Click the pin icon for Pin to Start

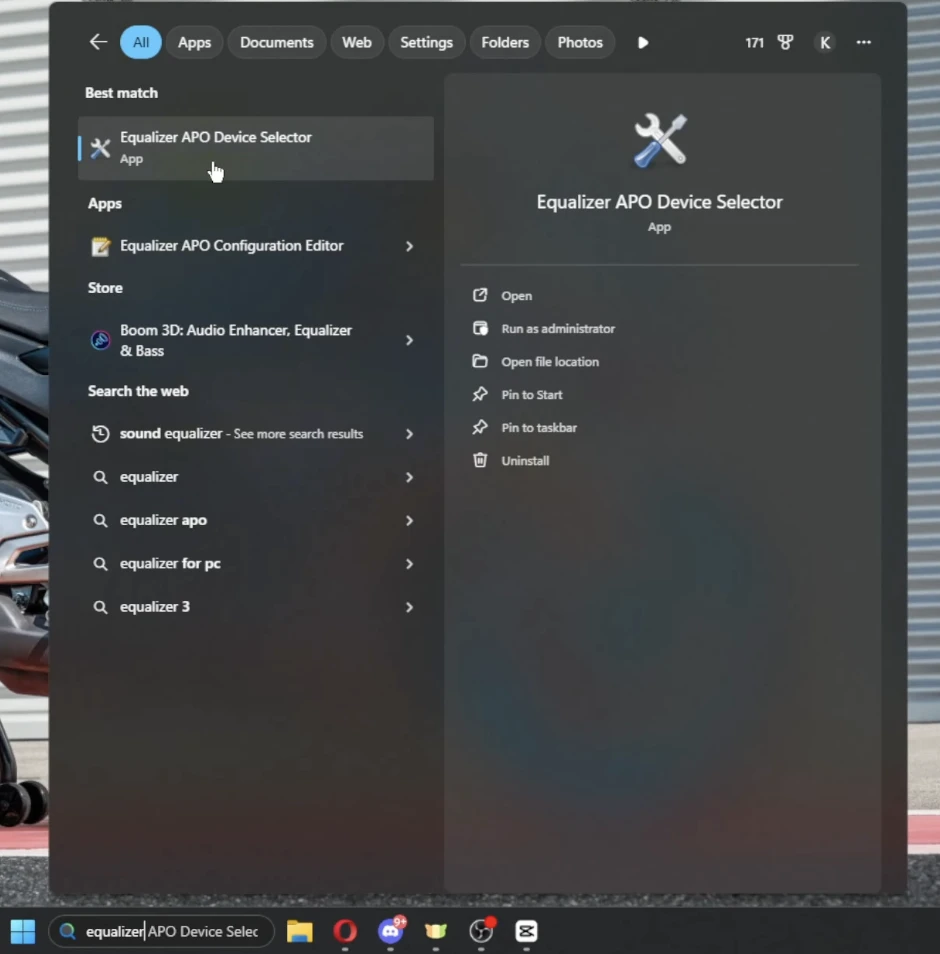[x=480, y=394]
